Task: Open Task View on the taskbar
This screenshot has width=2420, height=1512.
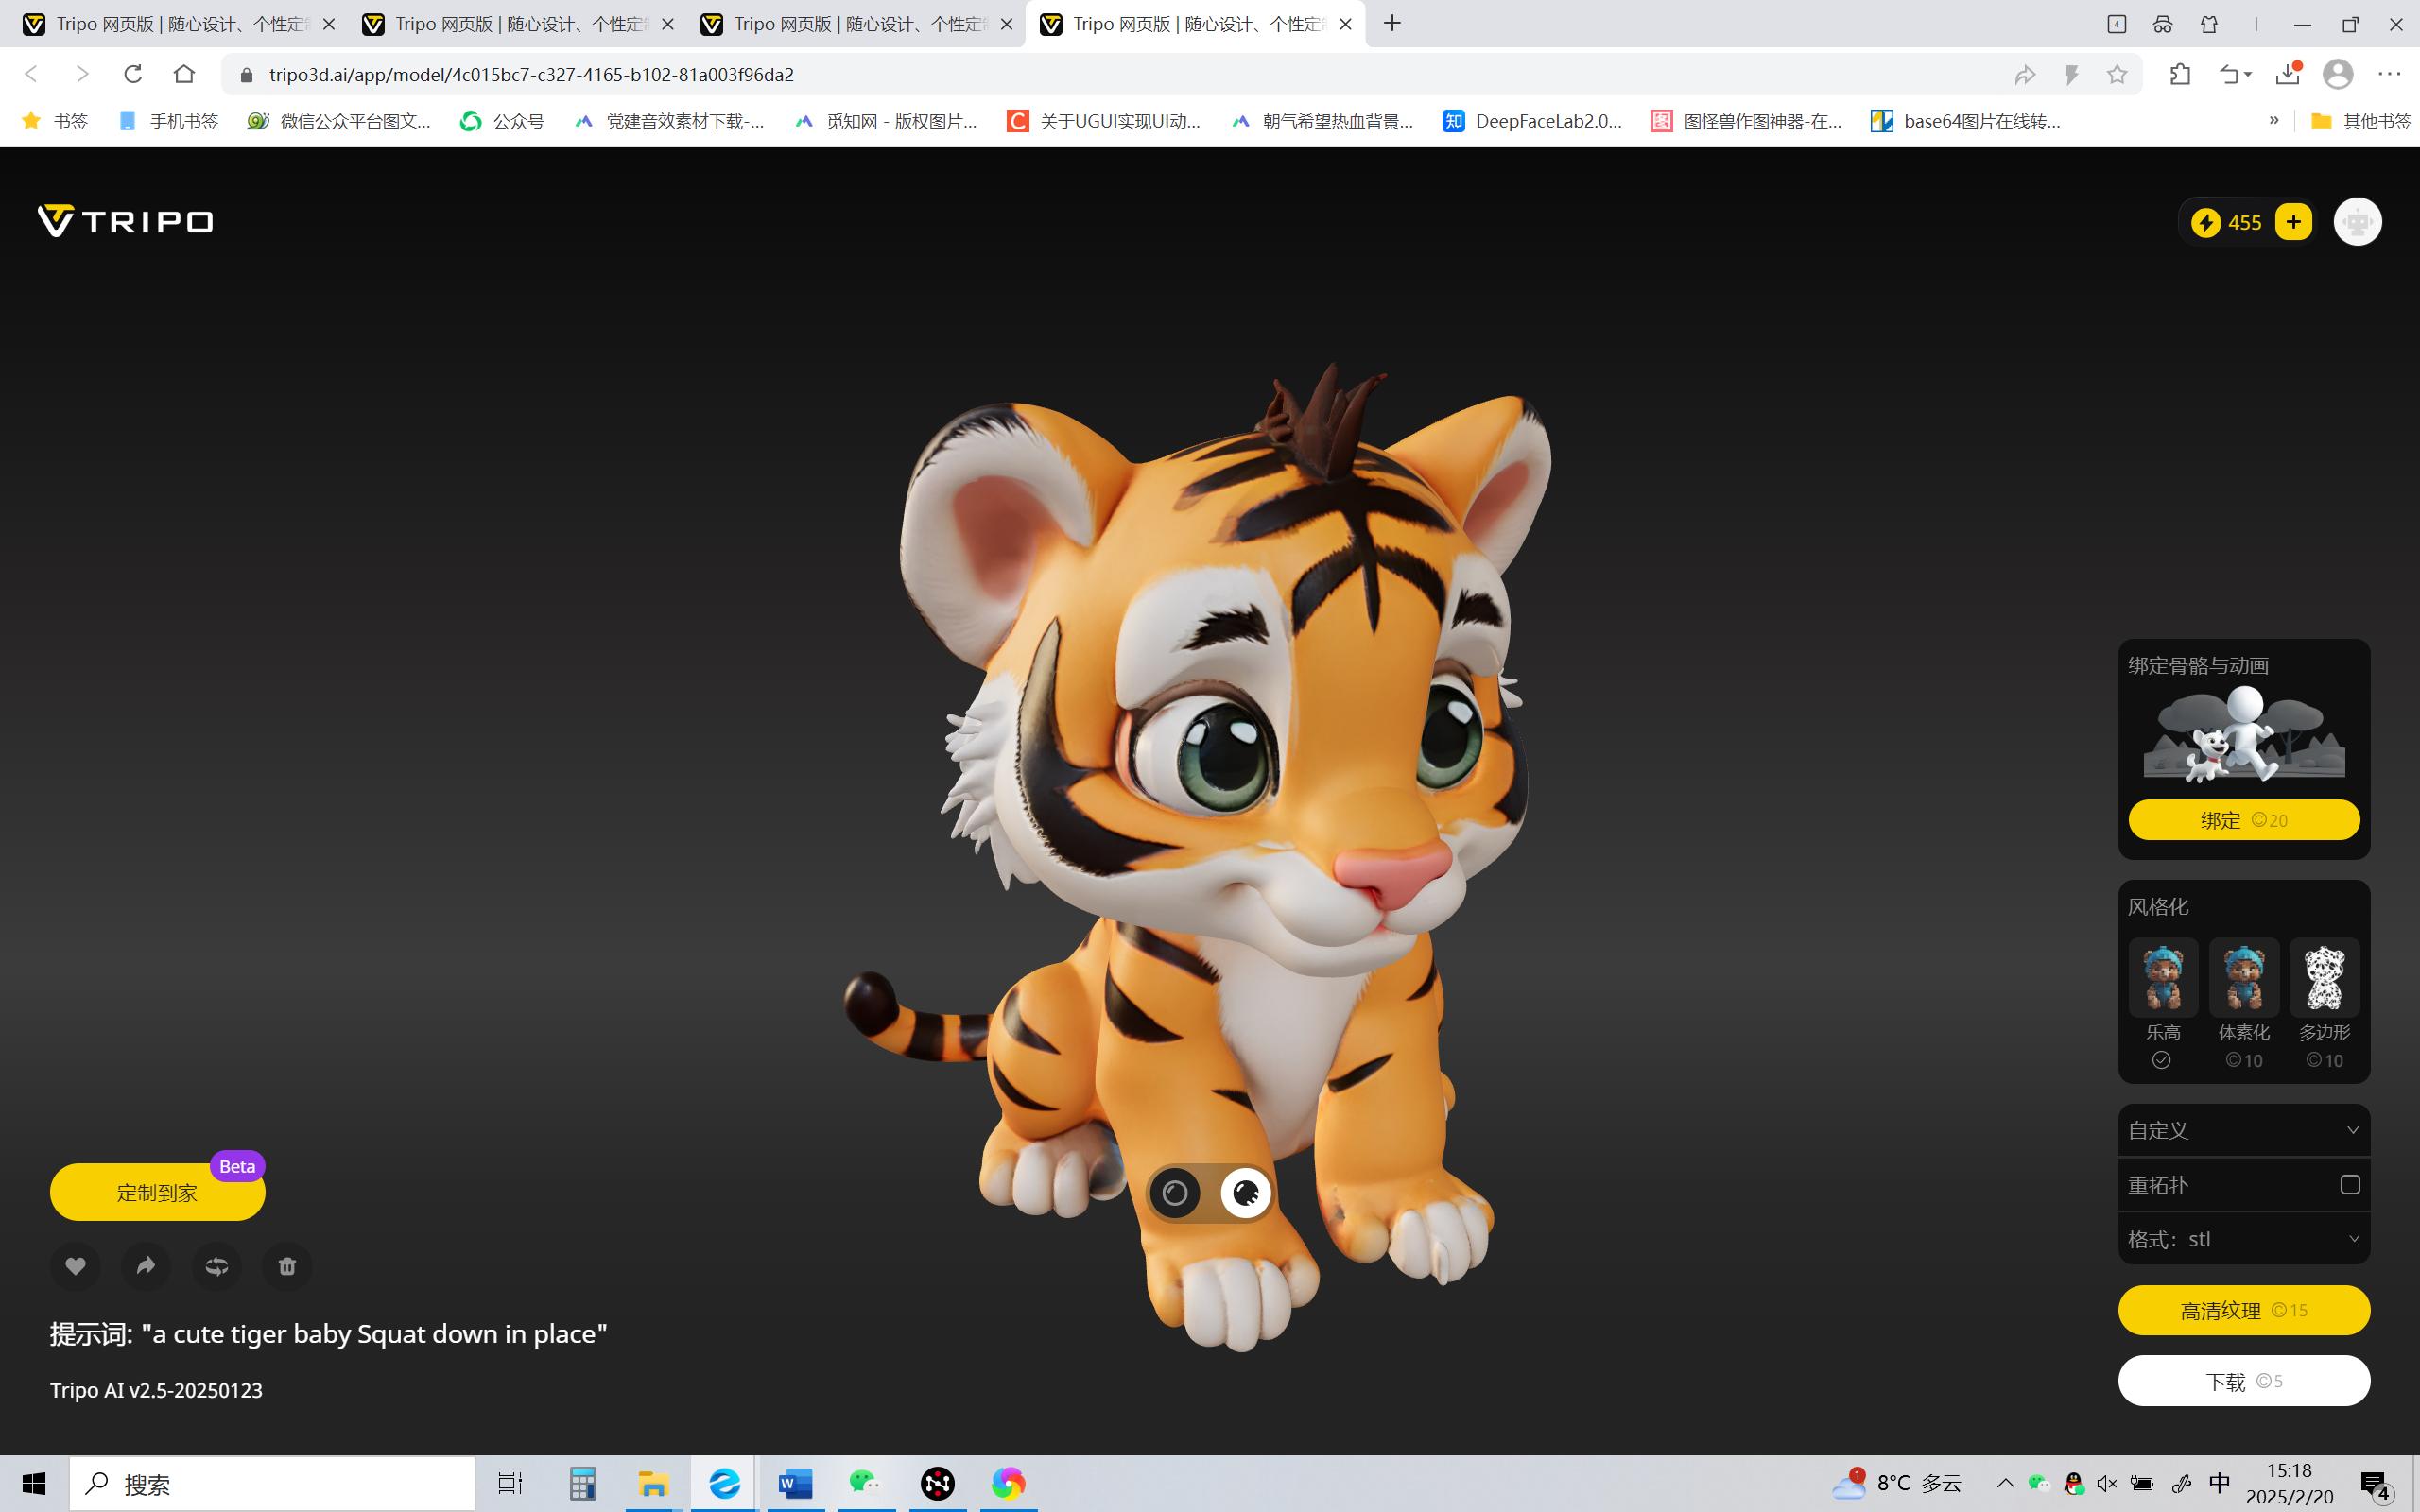Action: pyautogui.click(x=510, y=1484)
